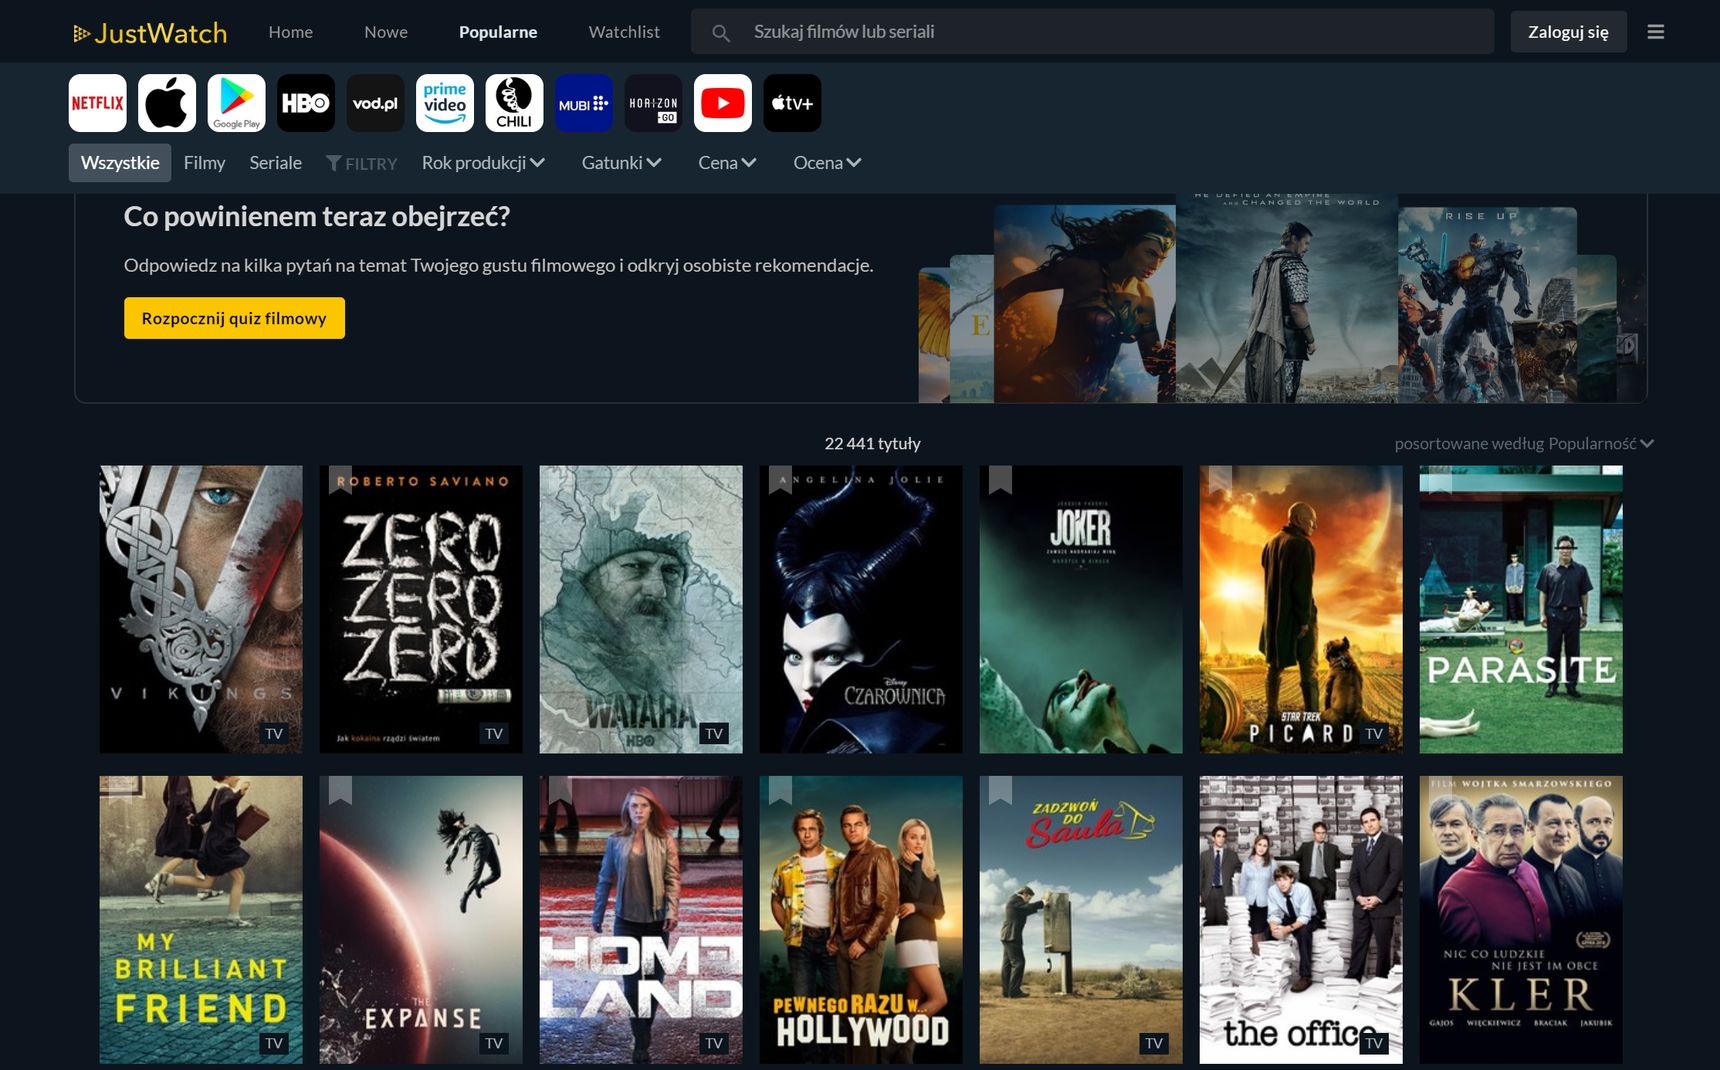
Task: Filter by Horizon GO provider icon
Action: (x=654, y=103)
